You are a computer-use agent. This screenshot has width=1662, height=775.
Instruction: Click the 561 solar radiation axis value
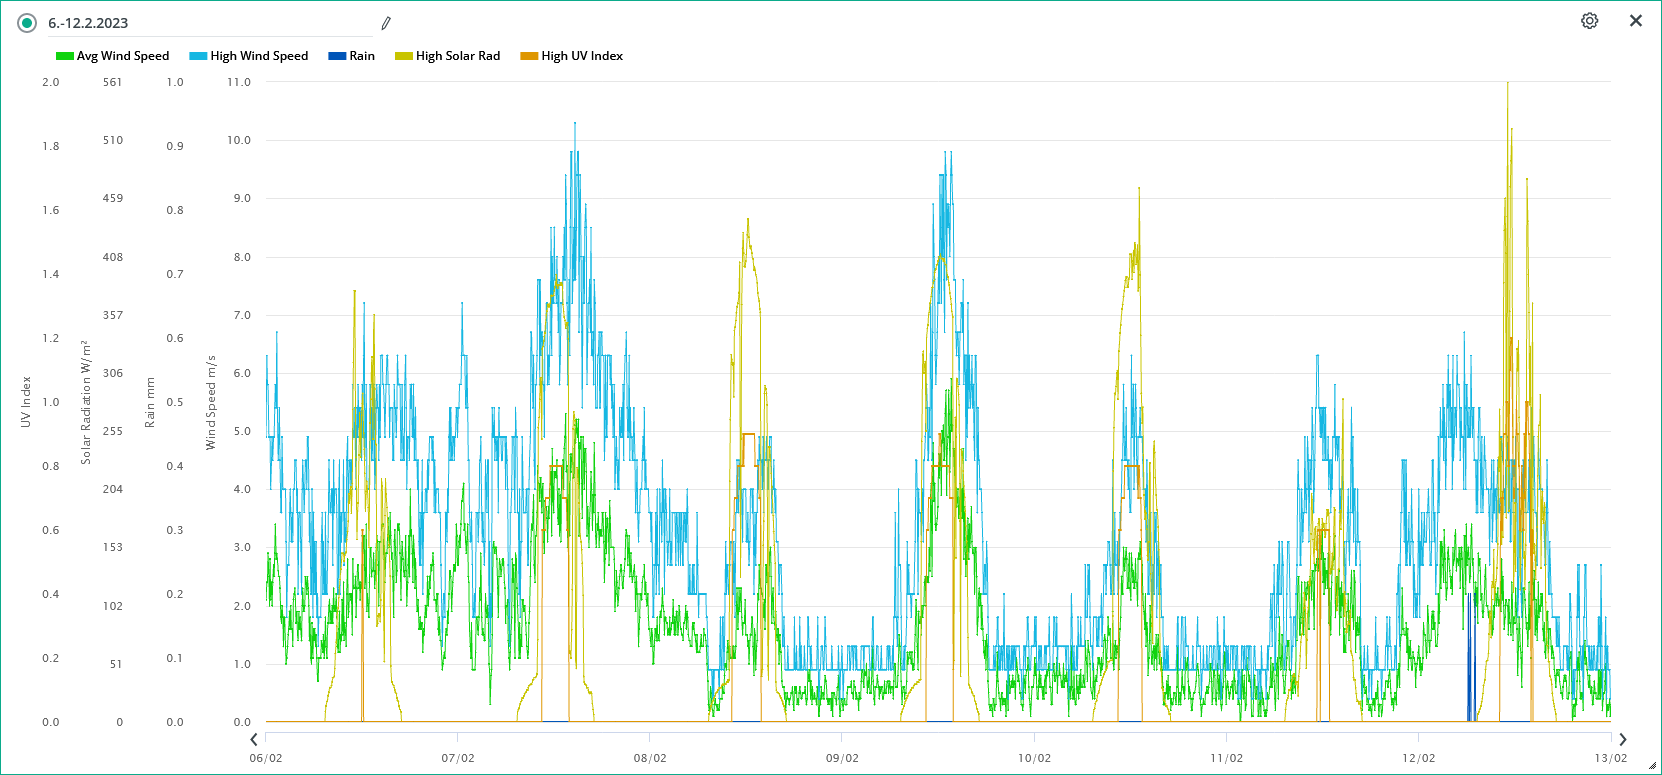click(113, 82)
